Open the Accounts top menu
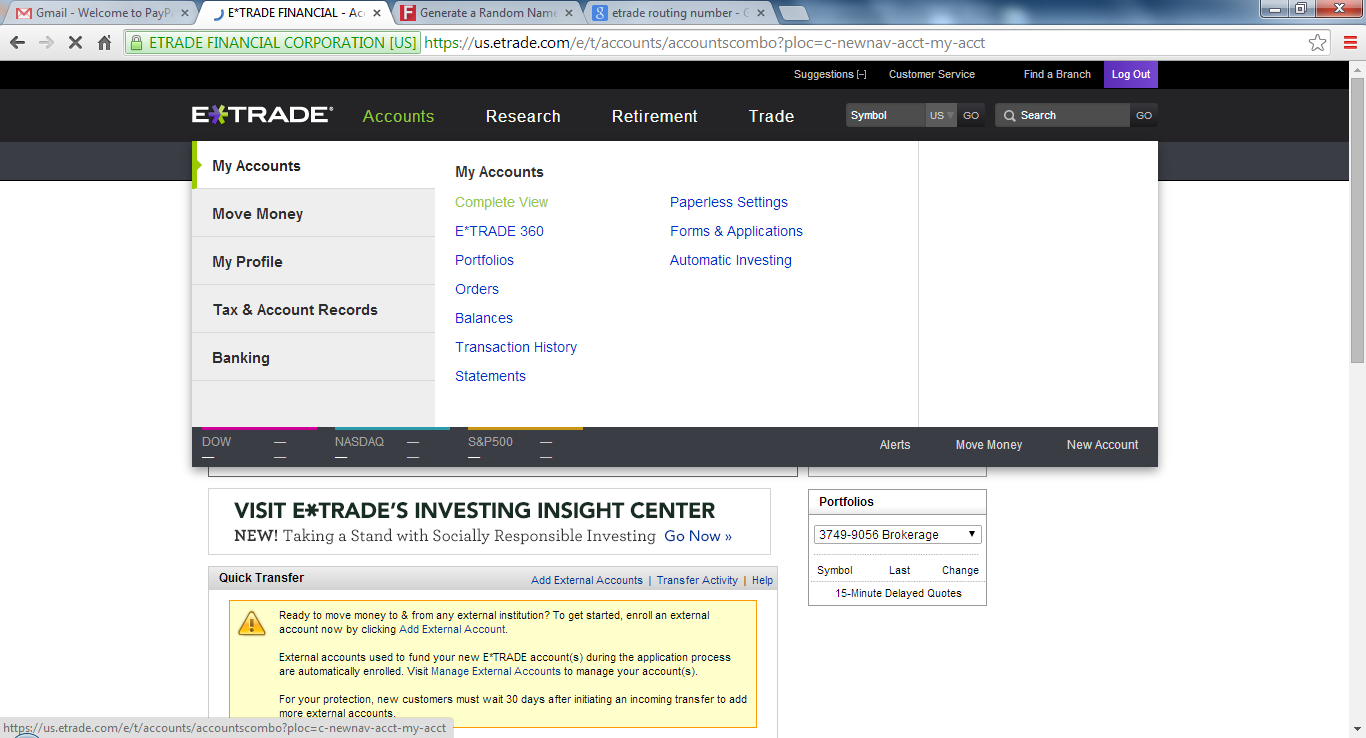The width and height of the screenshot is (1366, 738). click(x=398, y=116)
